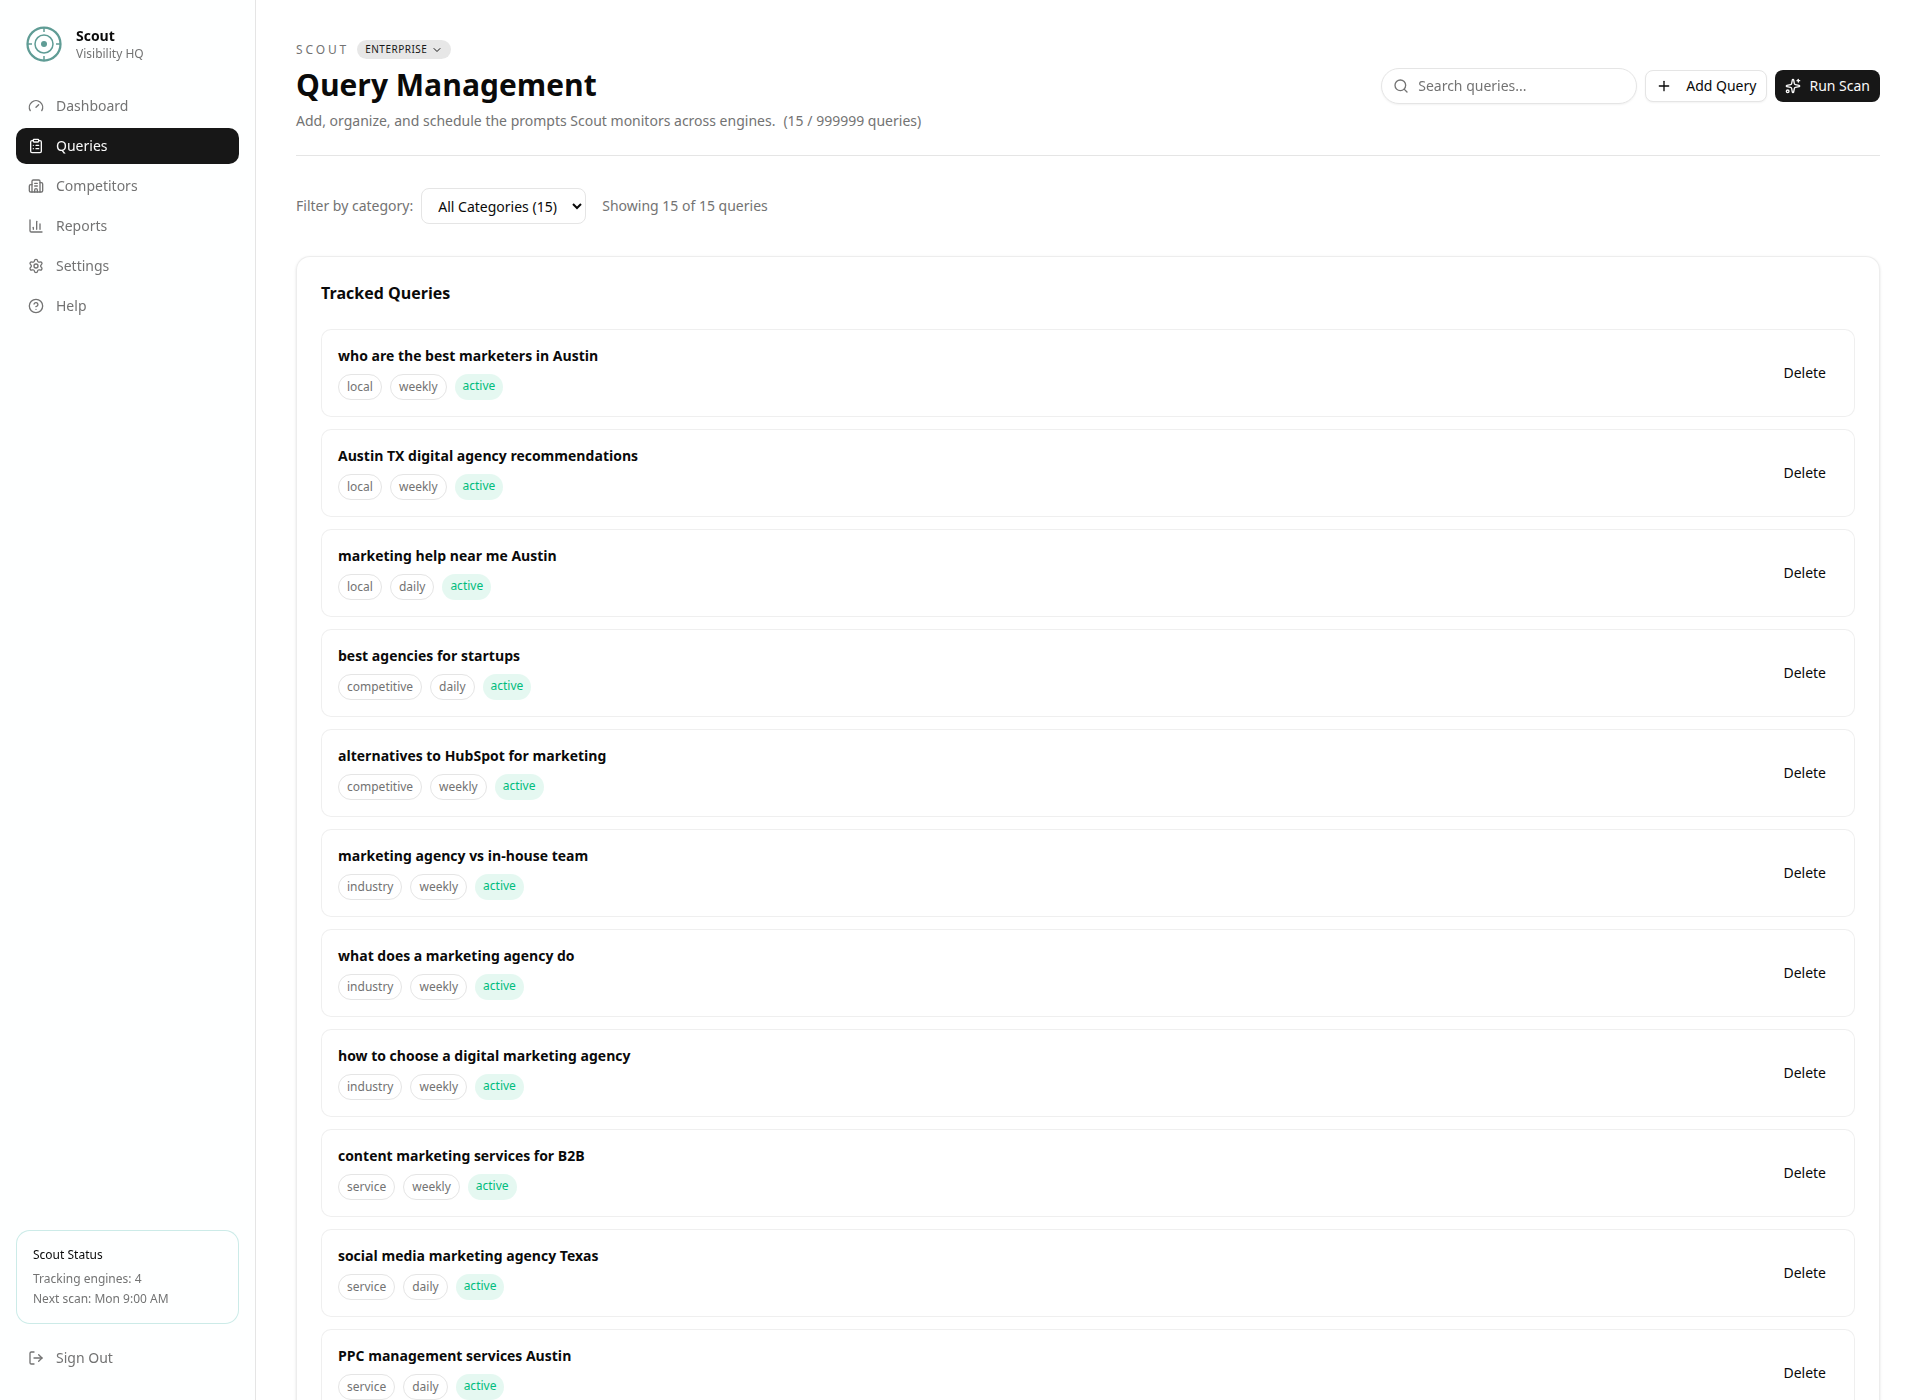
Task: Switch to the Reports section
Action: point(81,225)
